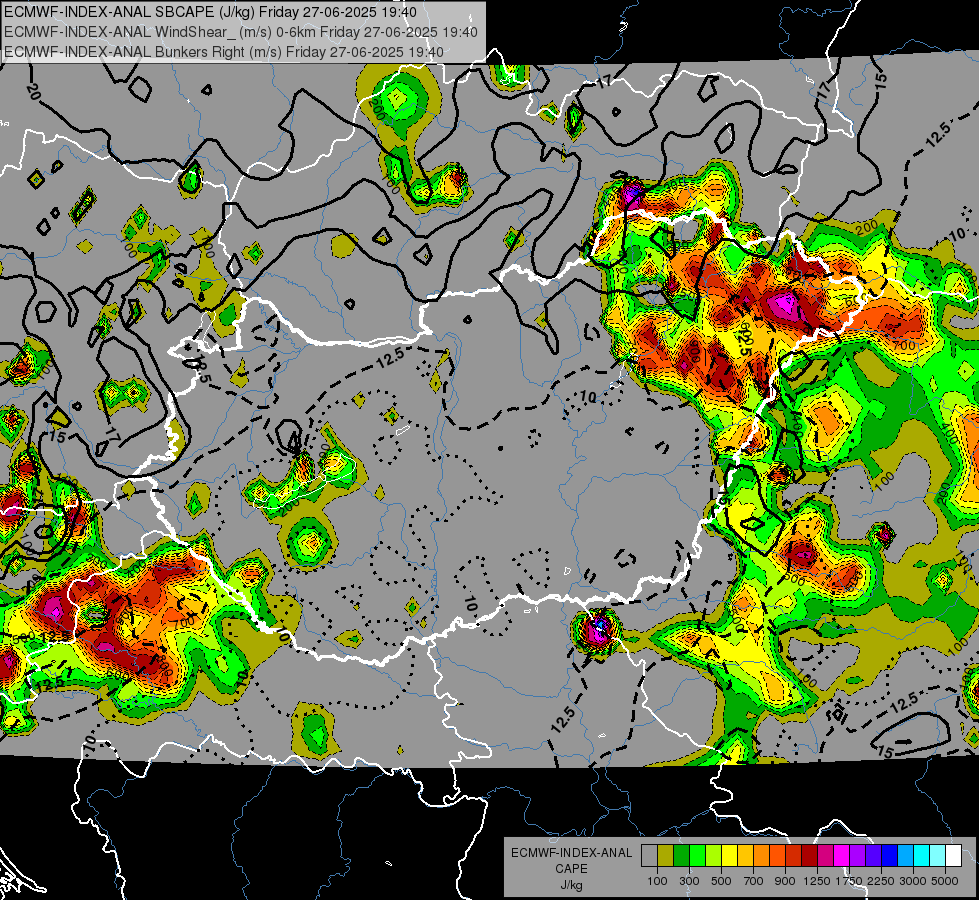Click the SBCAPE title line in header
The image size is (979, 900).
pos(210,12)
